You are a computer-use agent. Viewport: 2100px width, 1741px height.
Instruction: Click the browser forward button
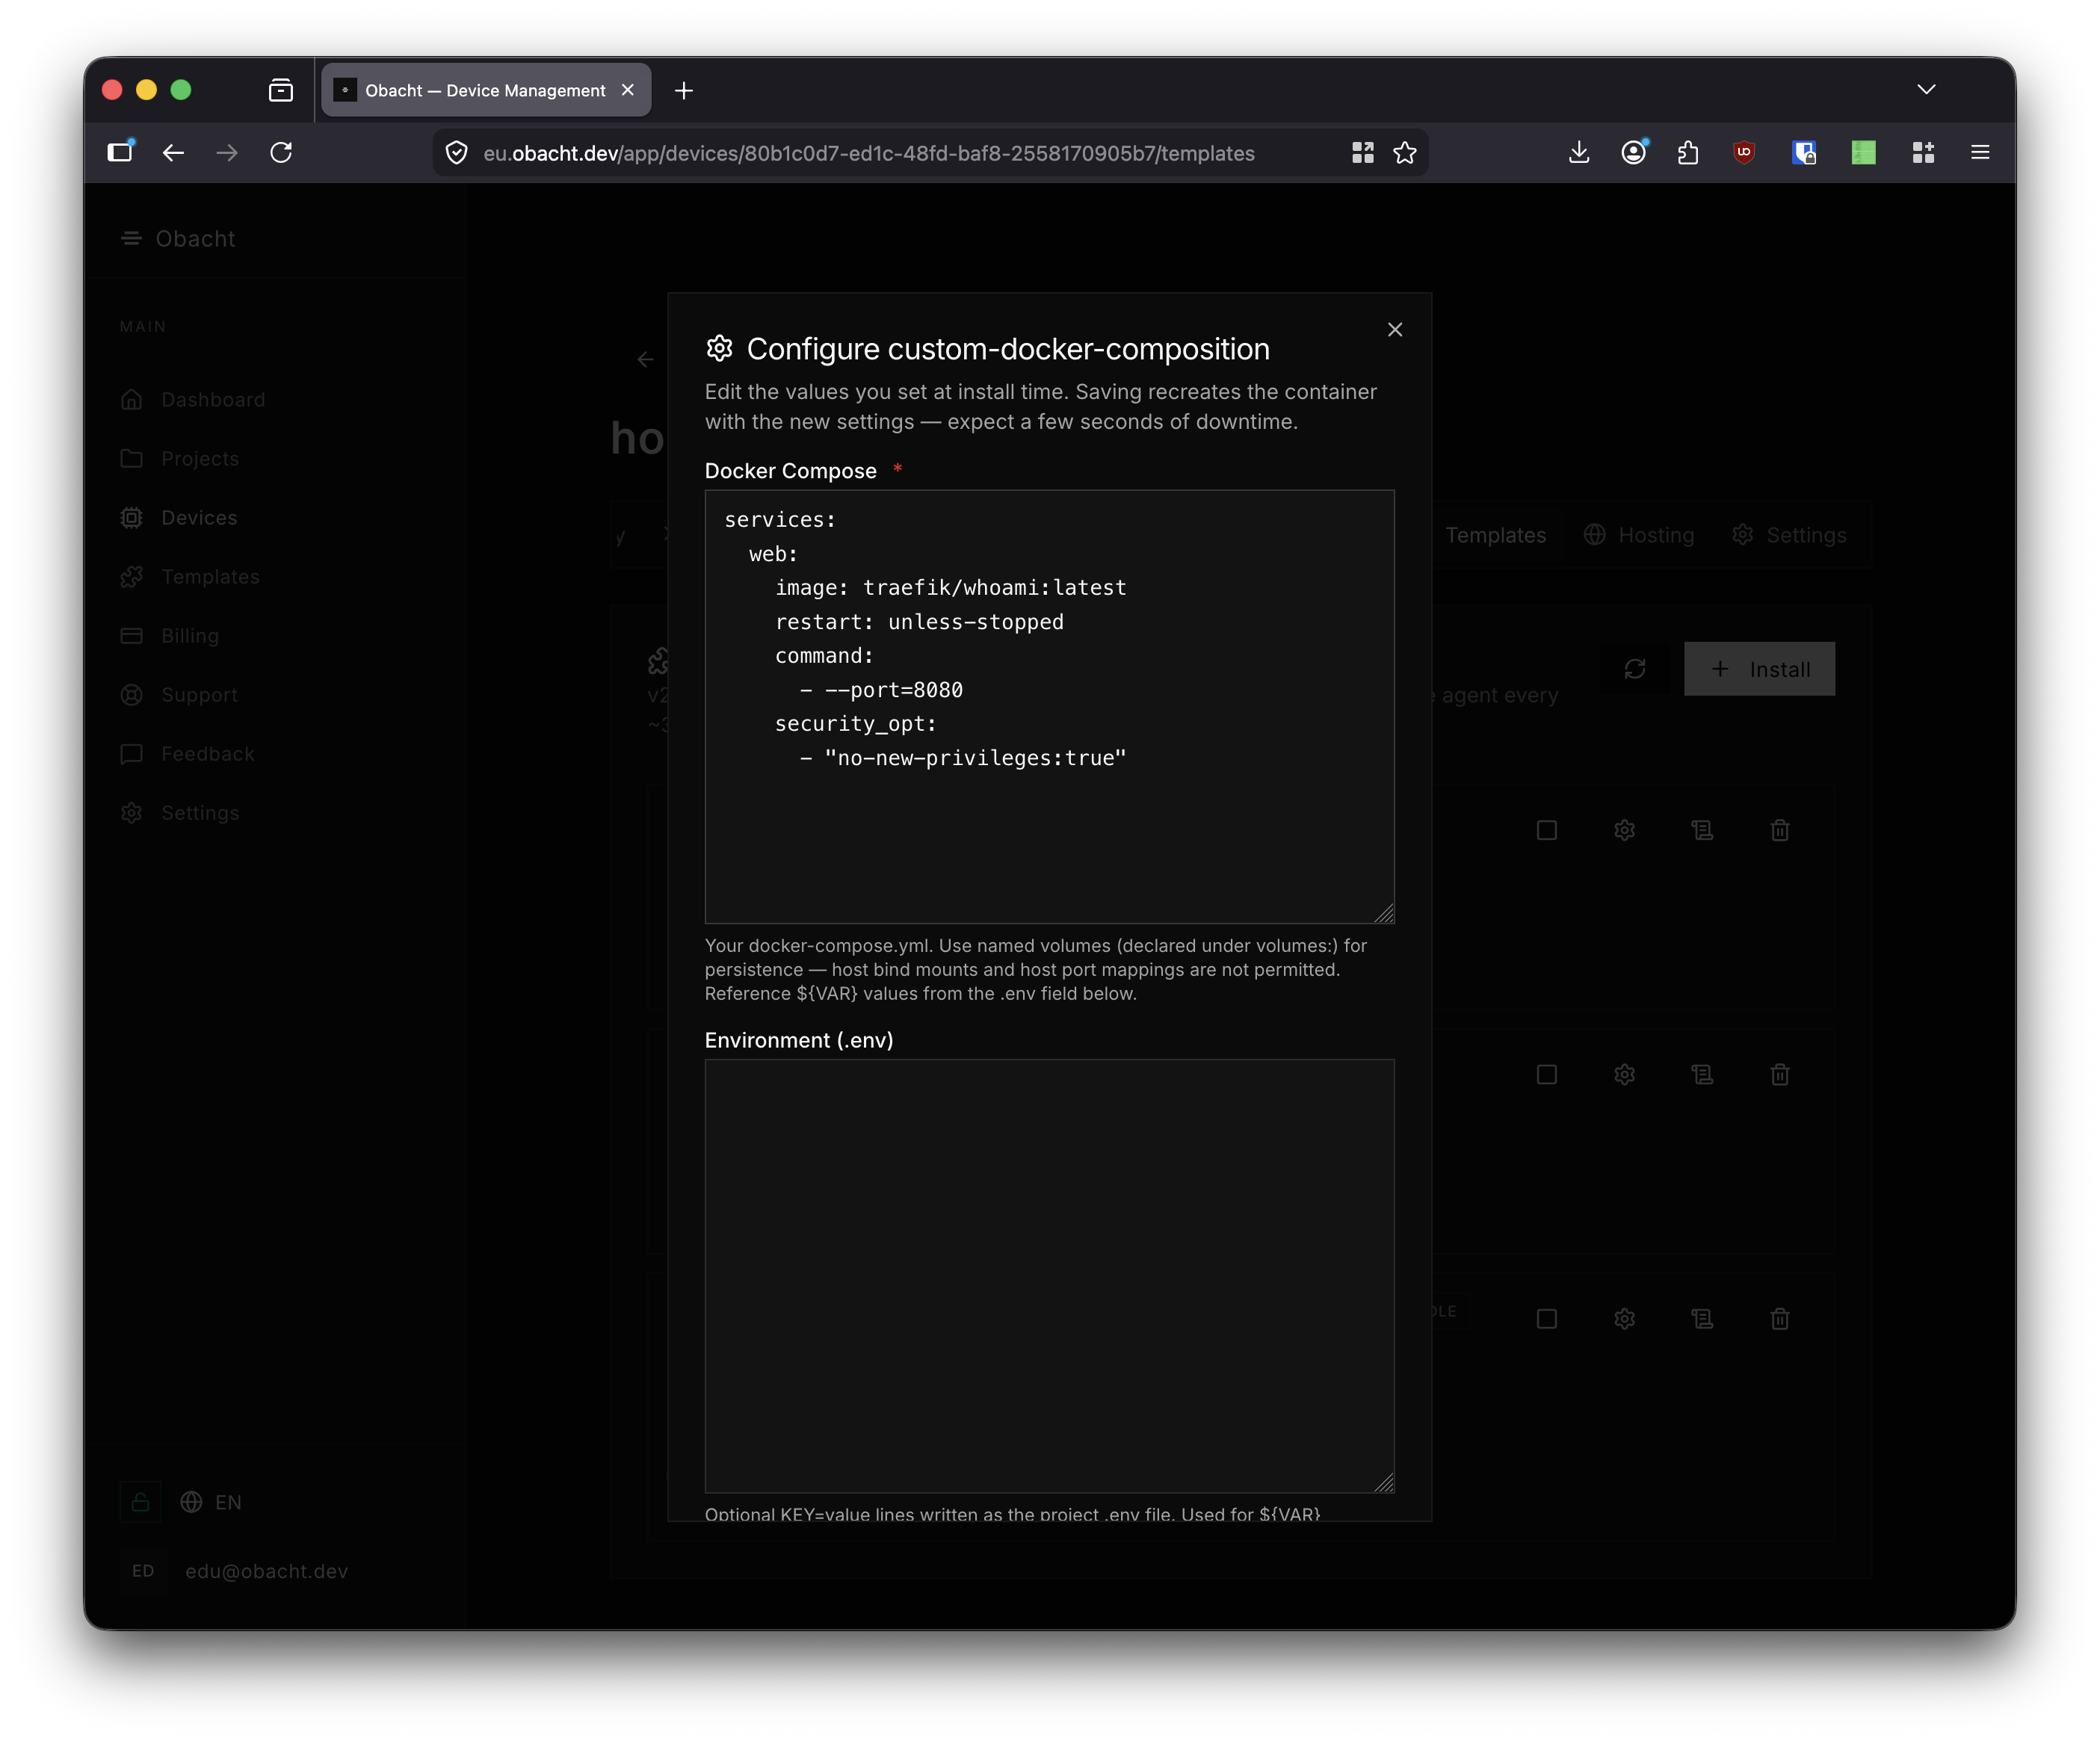point(227,153)
